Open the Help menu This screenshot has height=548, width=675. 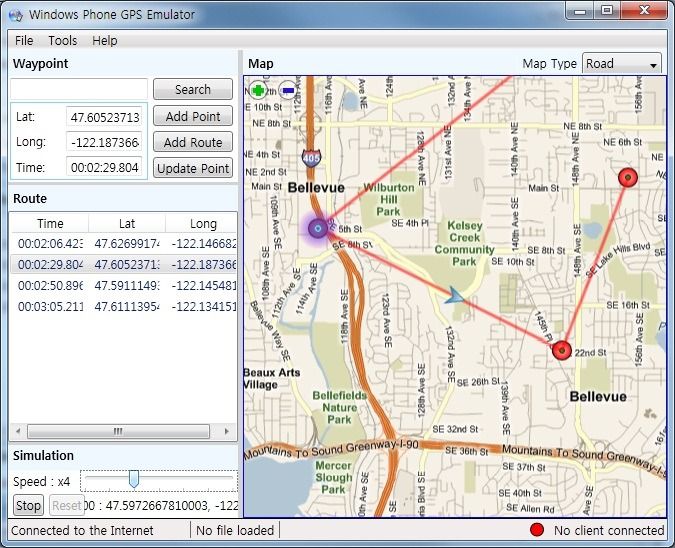point(105,40)
